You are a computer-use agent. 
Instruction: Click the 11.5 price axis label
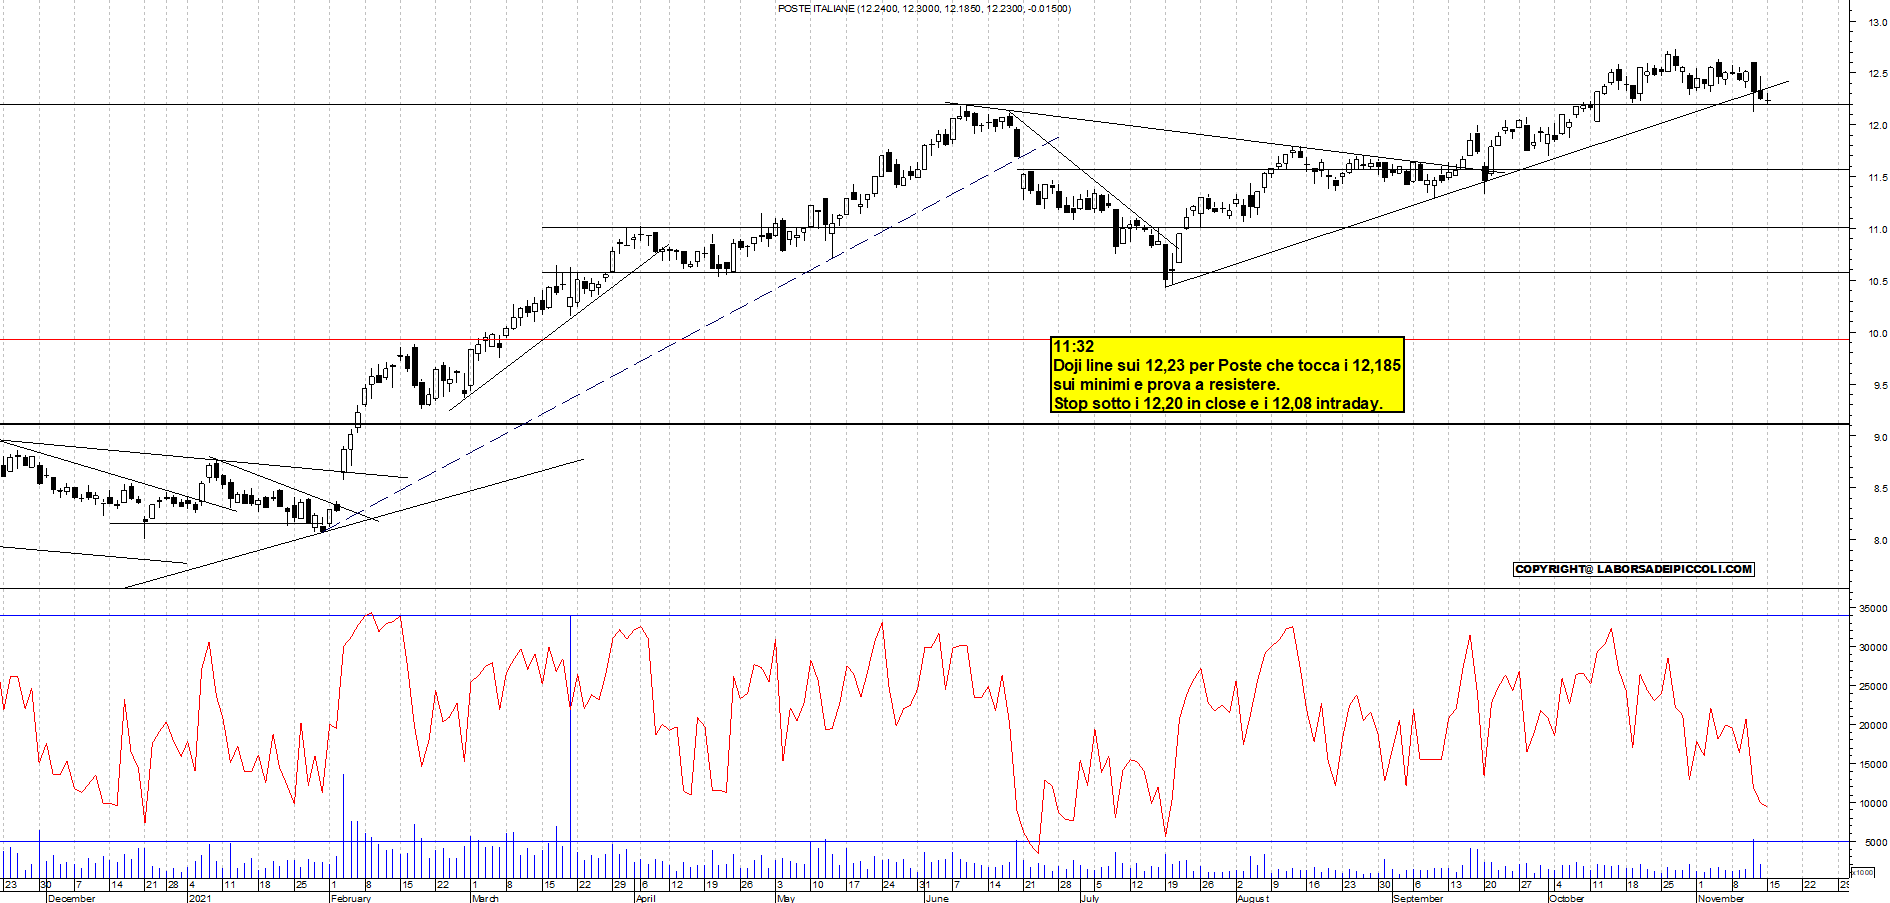[x=1878, y=178]
